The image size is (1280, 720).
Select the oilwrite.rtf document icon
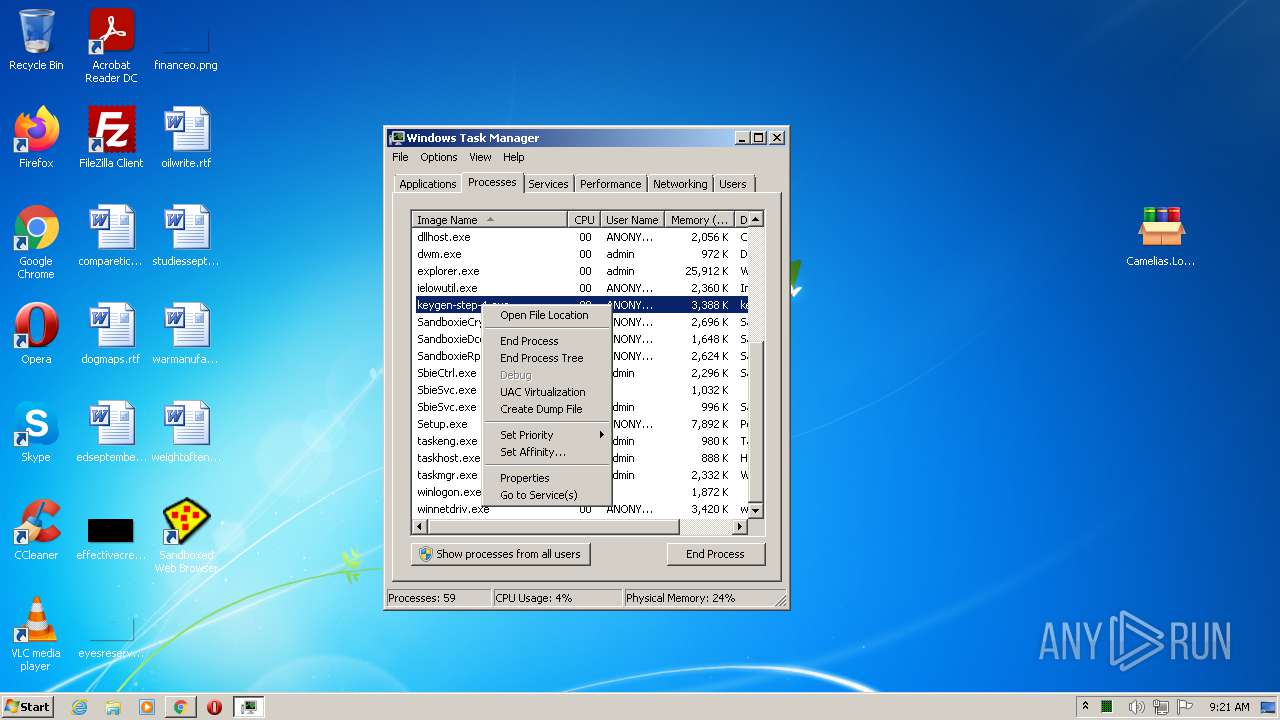click(186, 138)
